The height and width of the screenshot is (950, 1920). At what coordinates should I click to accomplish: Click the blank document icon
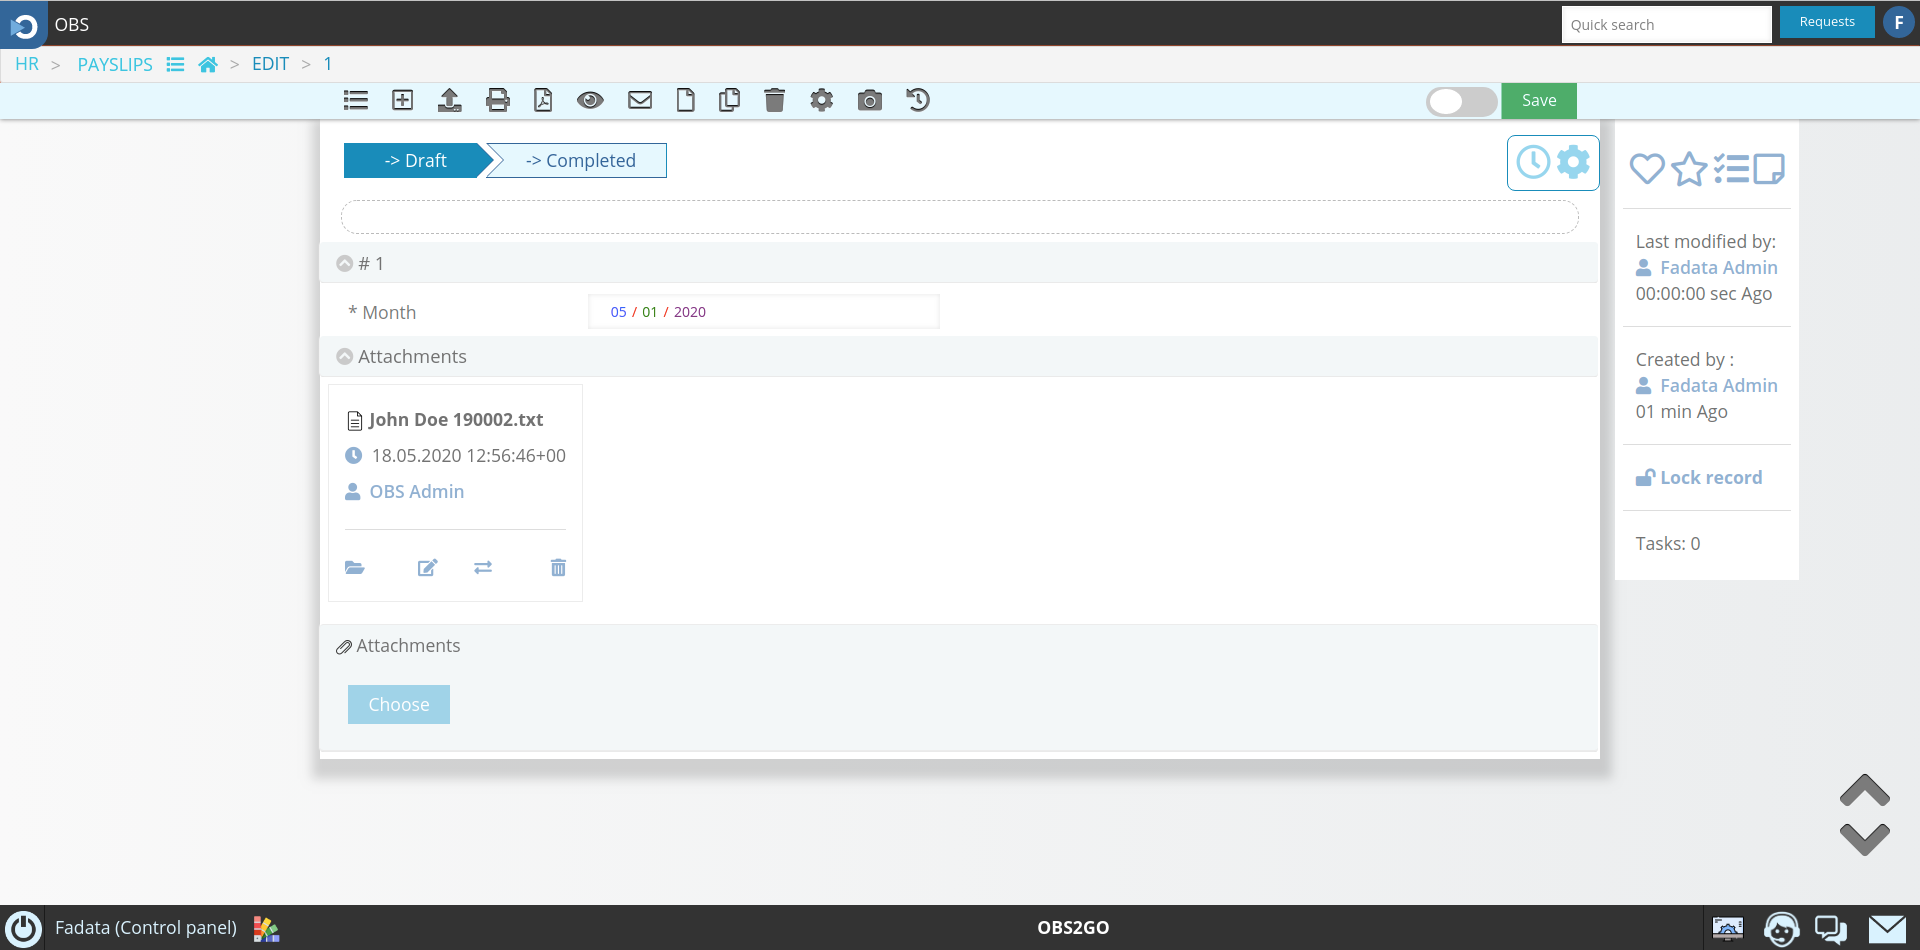tap(686, 100)
